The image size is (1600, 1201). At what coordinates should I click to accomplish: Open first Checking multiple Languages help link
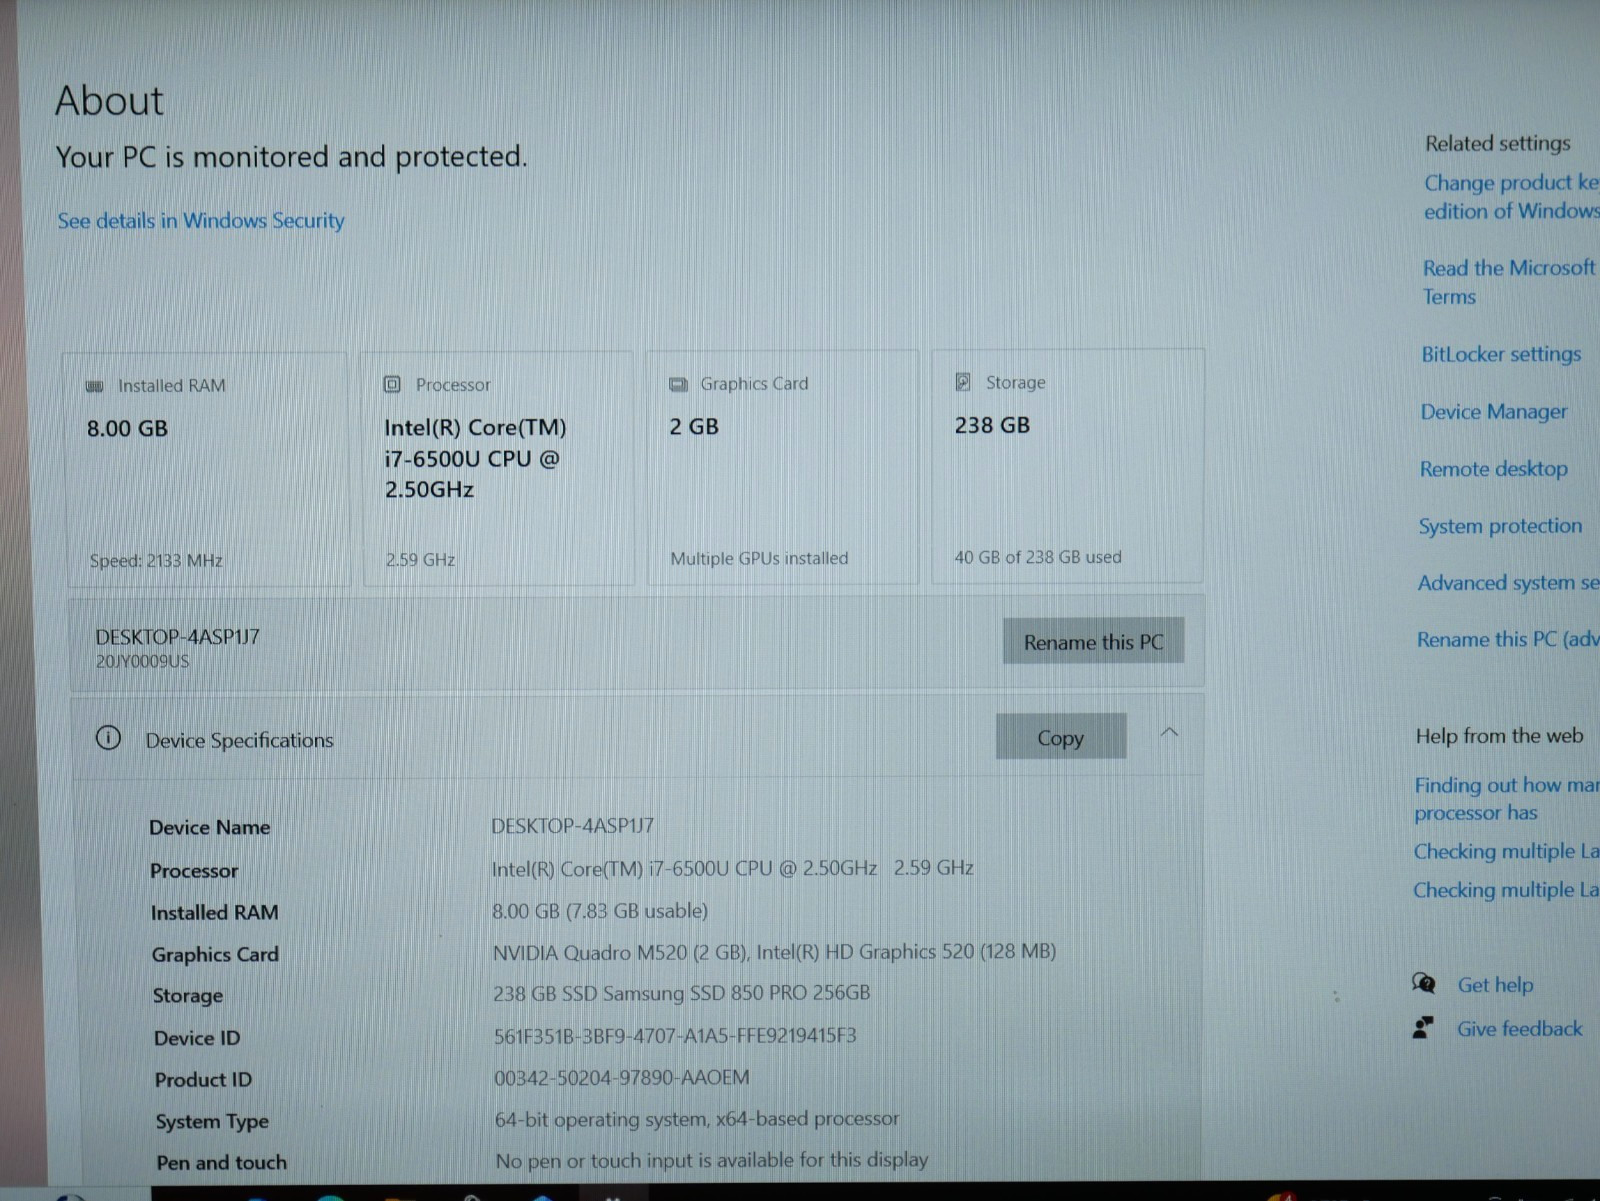point(1506,851)
